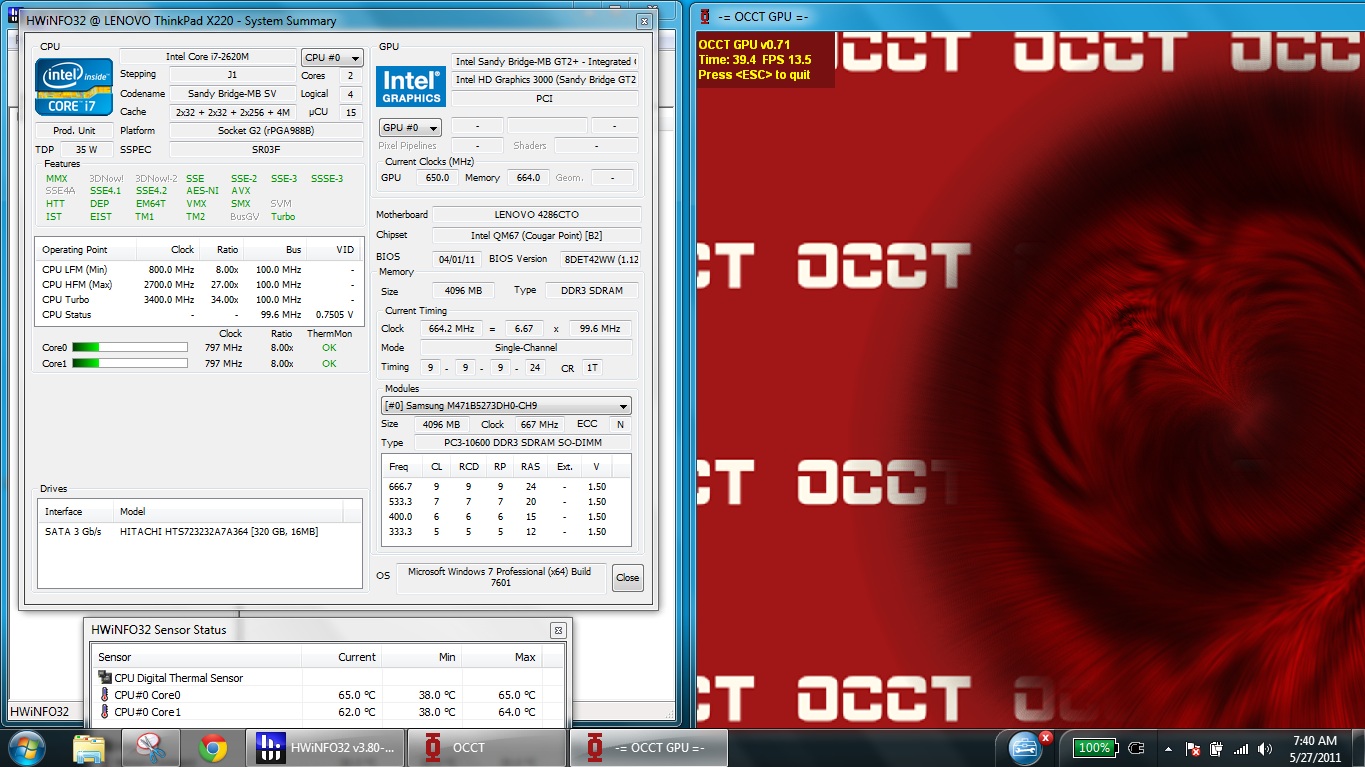The height and width of the screenshot is (767, 1365).
Task: Click the Model column header in Drives
Action: [x=228, y=511]
